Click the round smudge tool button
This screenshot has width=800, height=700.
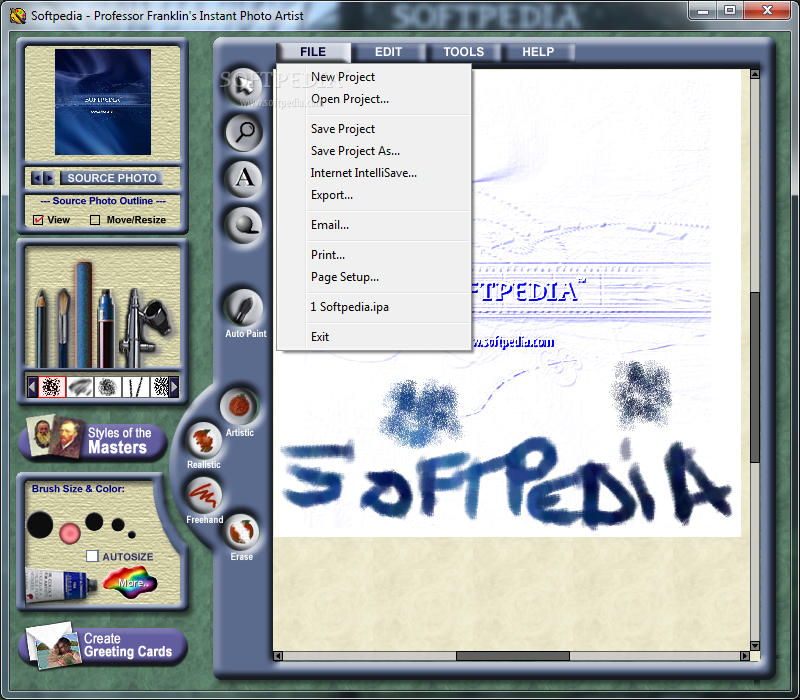pos(244,224)
